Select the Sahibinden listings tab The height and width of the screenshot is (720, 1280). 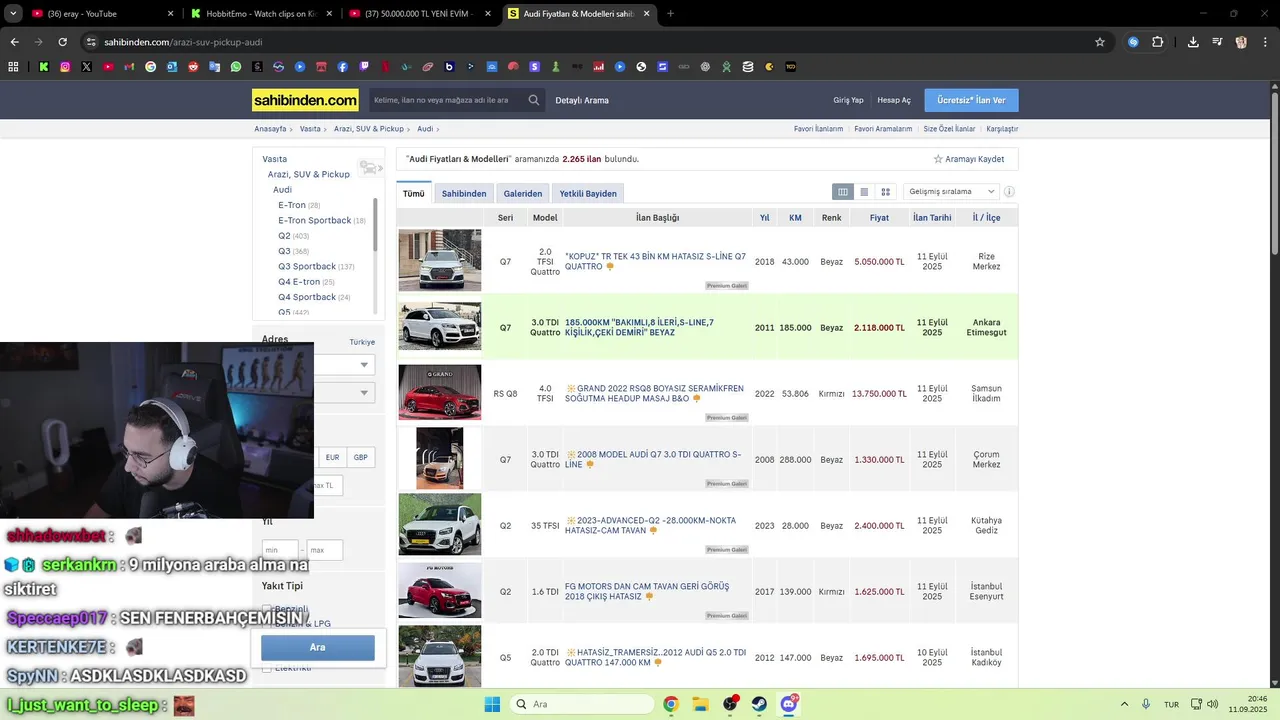point(464,193)
